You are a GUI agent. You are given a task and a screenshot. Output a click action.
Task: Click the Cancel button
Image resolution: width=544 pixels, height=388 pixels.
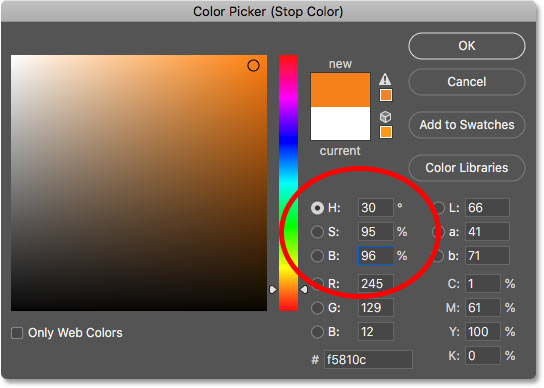467,82
